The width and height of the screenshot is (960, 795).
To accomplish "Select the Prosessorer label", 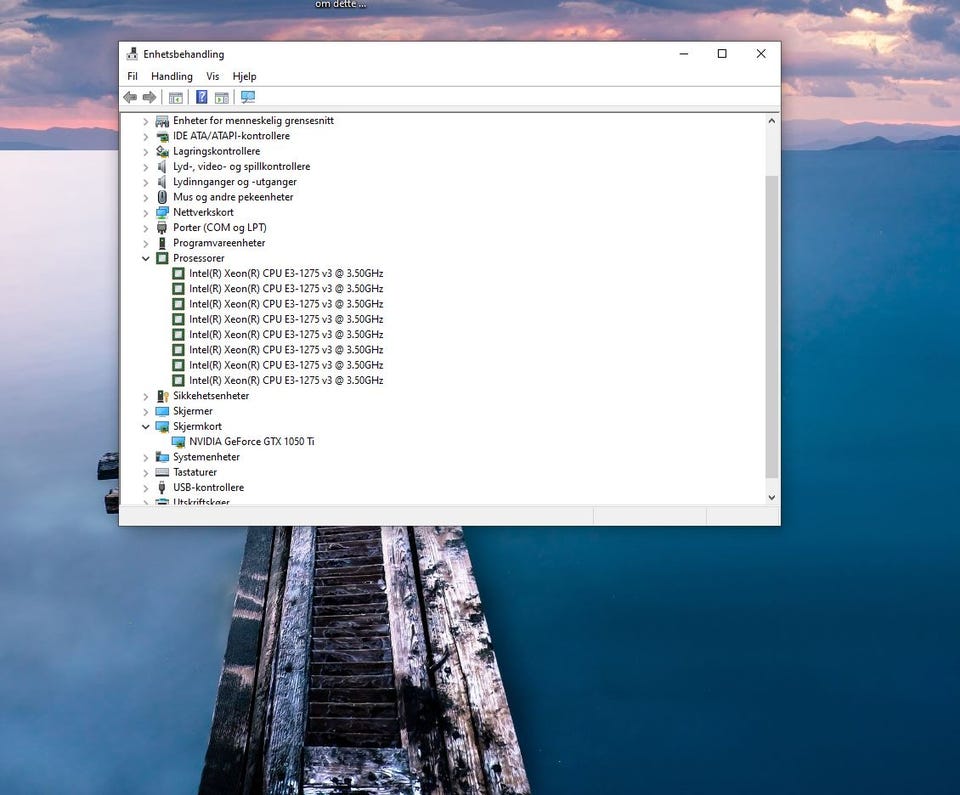I will [198, 258].
